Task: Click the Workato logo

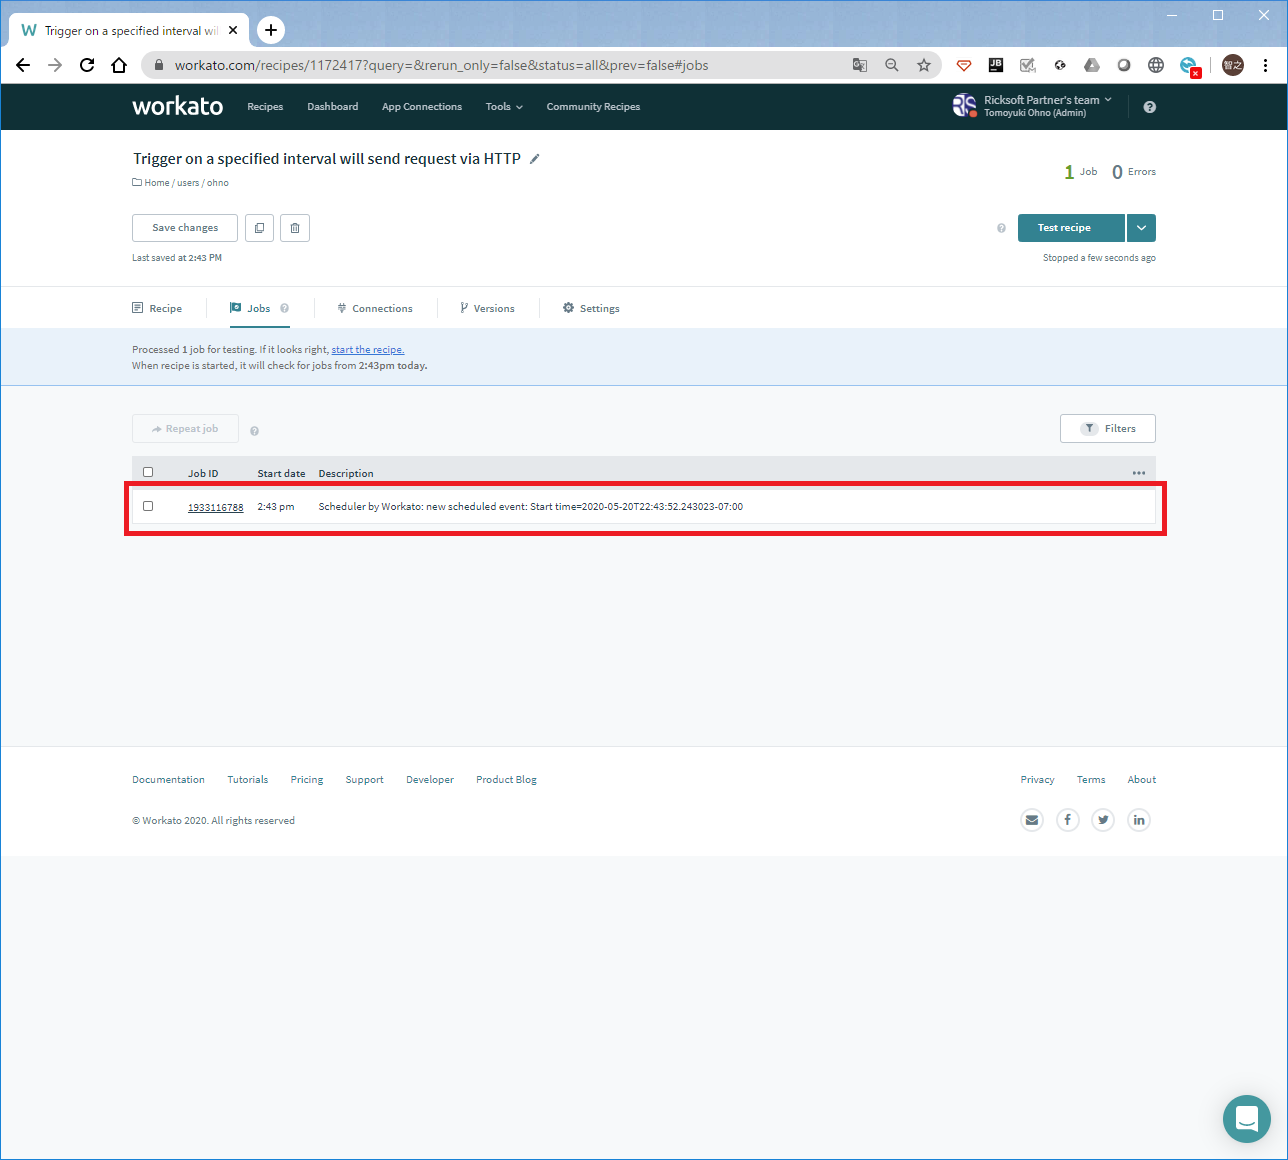Action: (x=178, y=106)
